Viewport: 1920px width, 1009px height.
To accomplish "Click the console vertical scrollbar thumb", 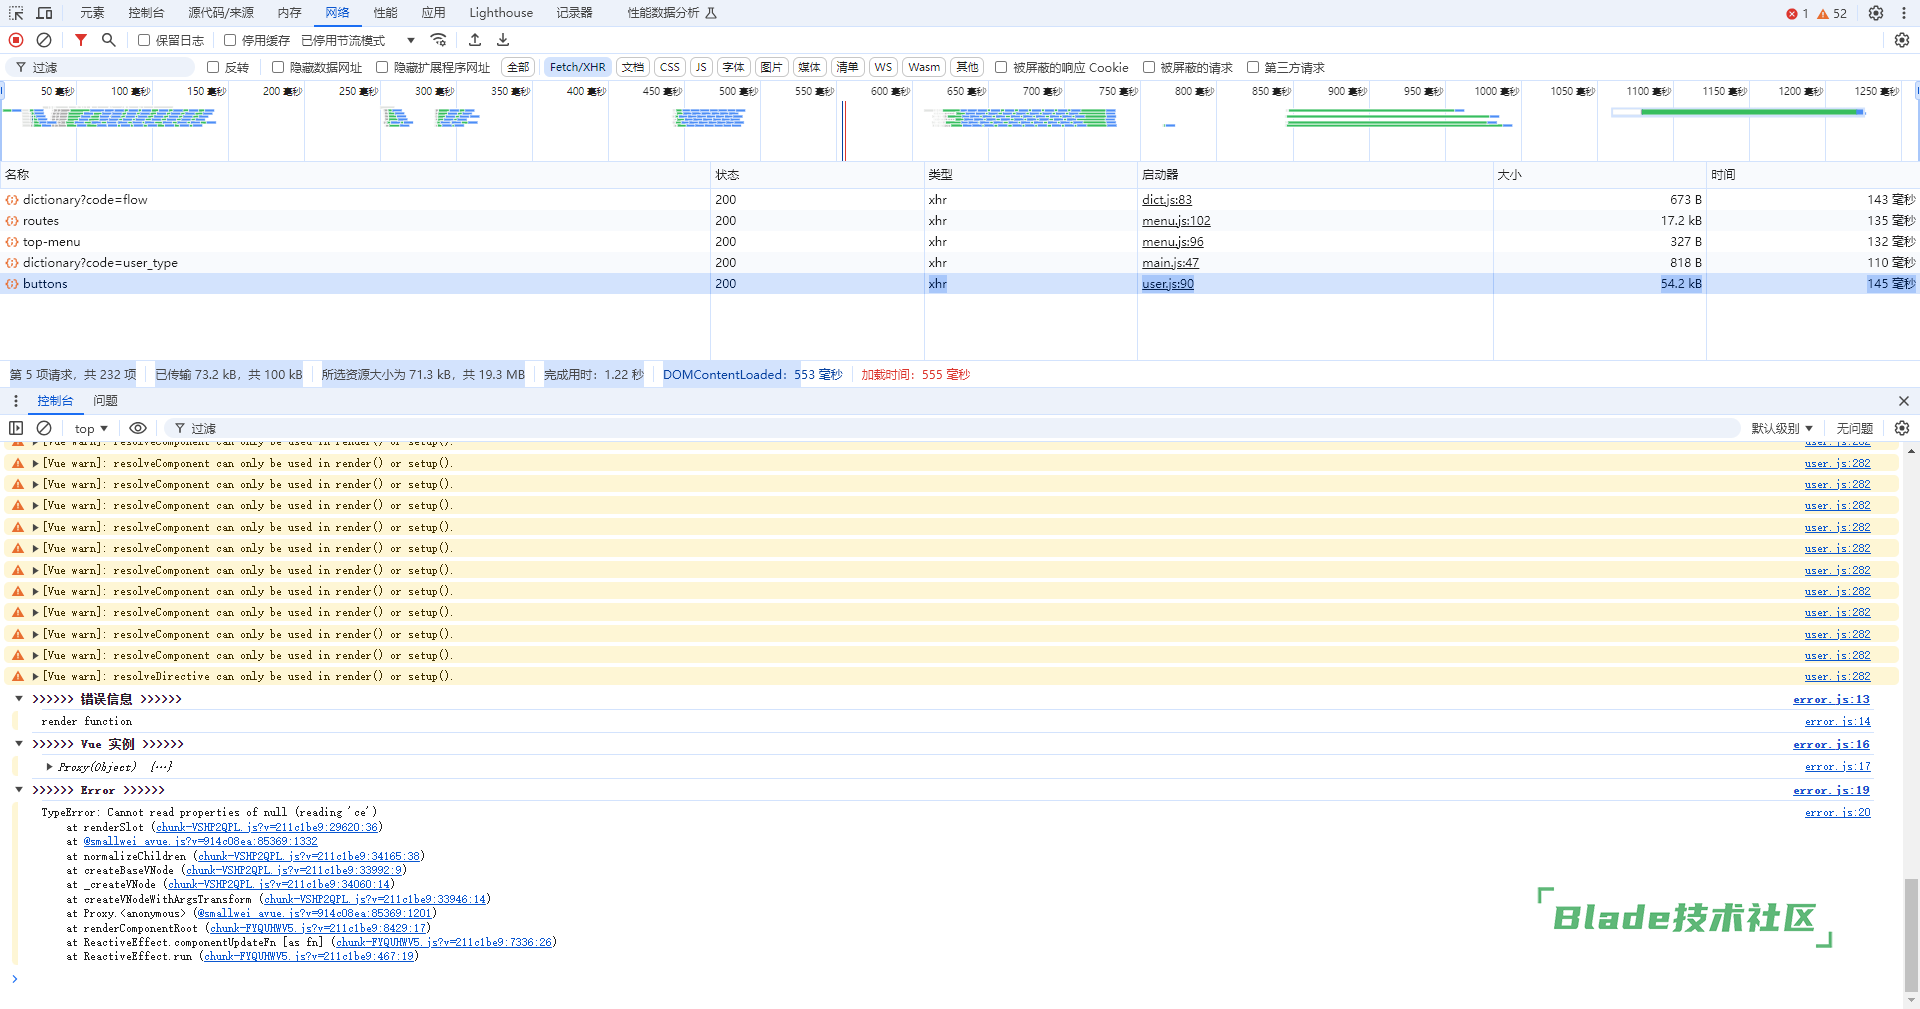I will (1911, 935).
